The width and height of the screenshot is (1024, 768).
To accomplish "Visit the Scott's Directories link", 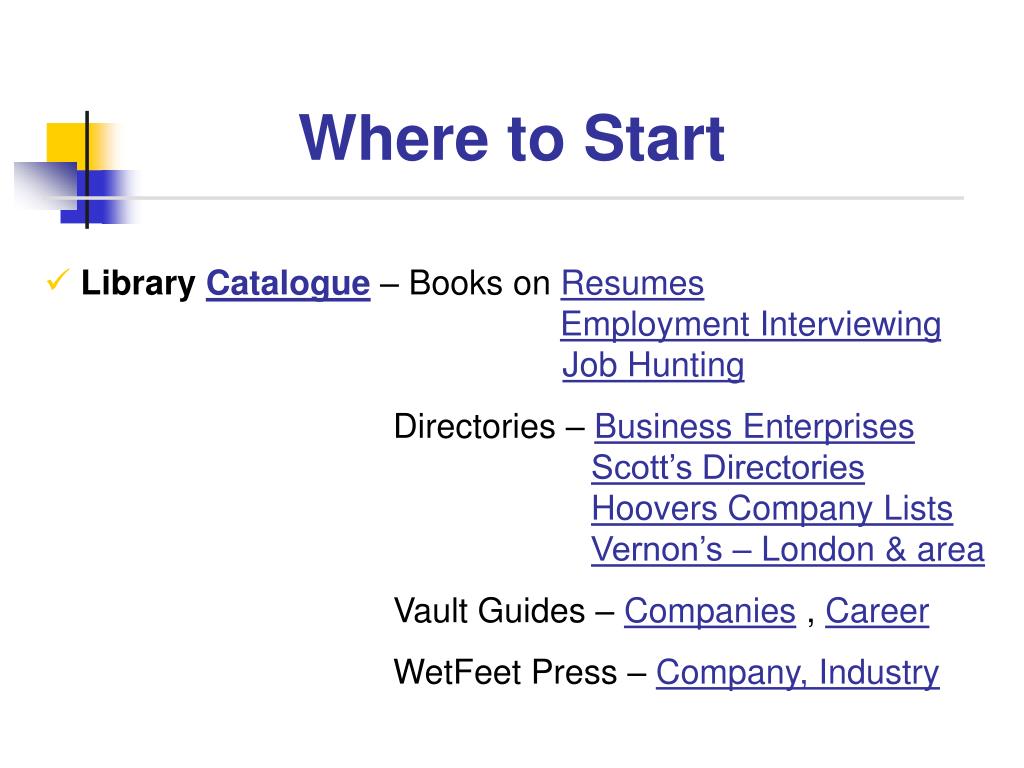I will point(728,468).
